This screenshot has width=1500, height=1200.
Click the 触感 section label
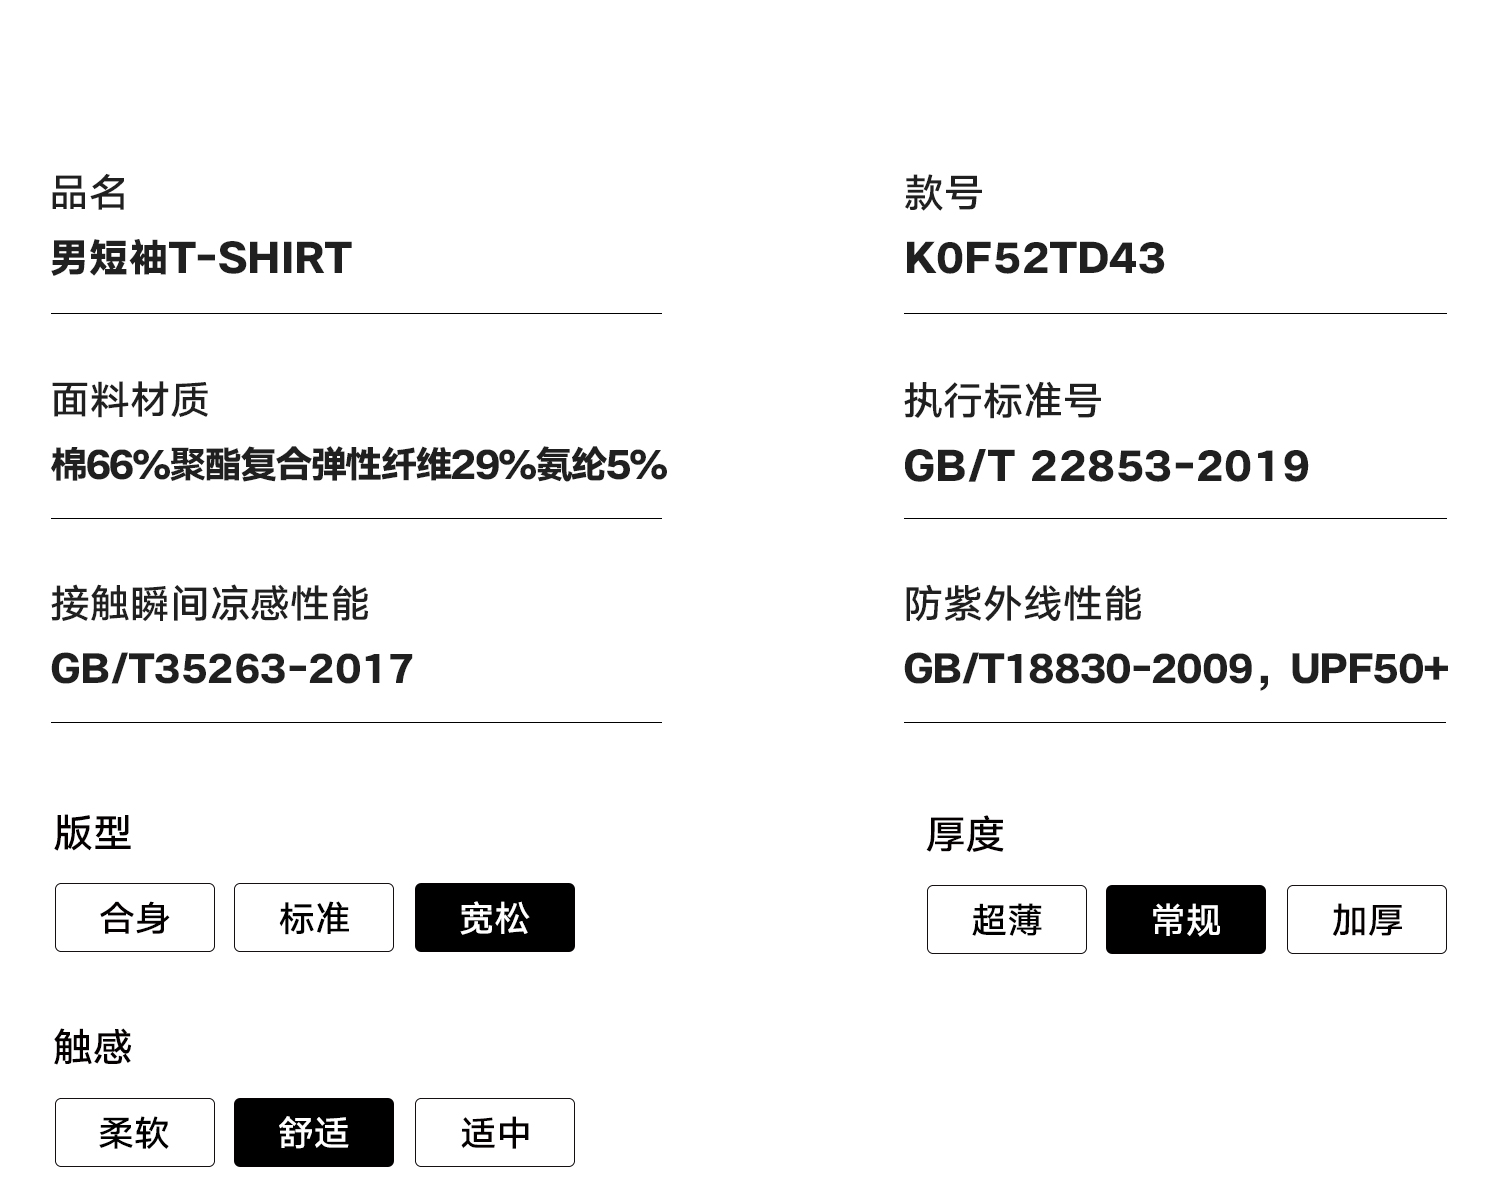point(92,1047)
